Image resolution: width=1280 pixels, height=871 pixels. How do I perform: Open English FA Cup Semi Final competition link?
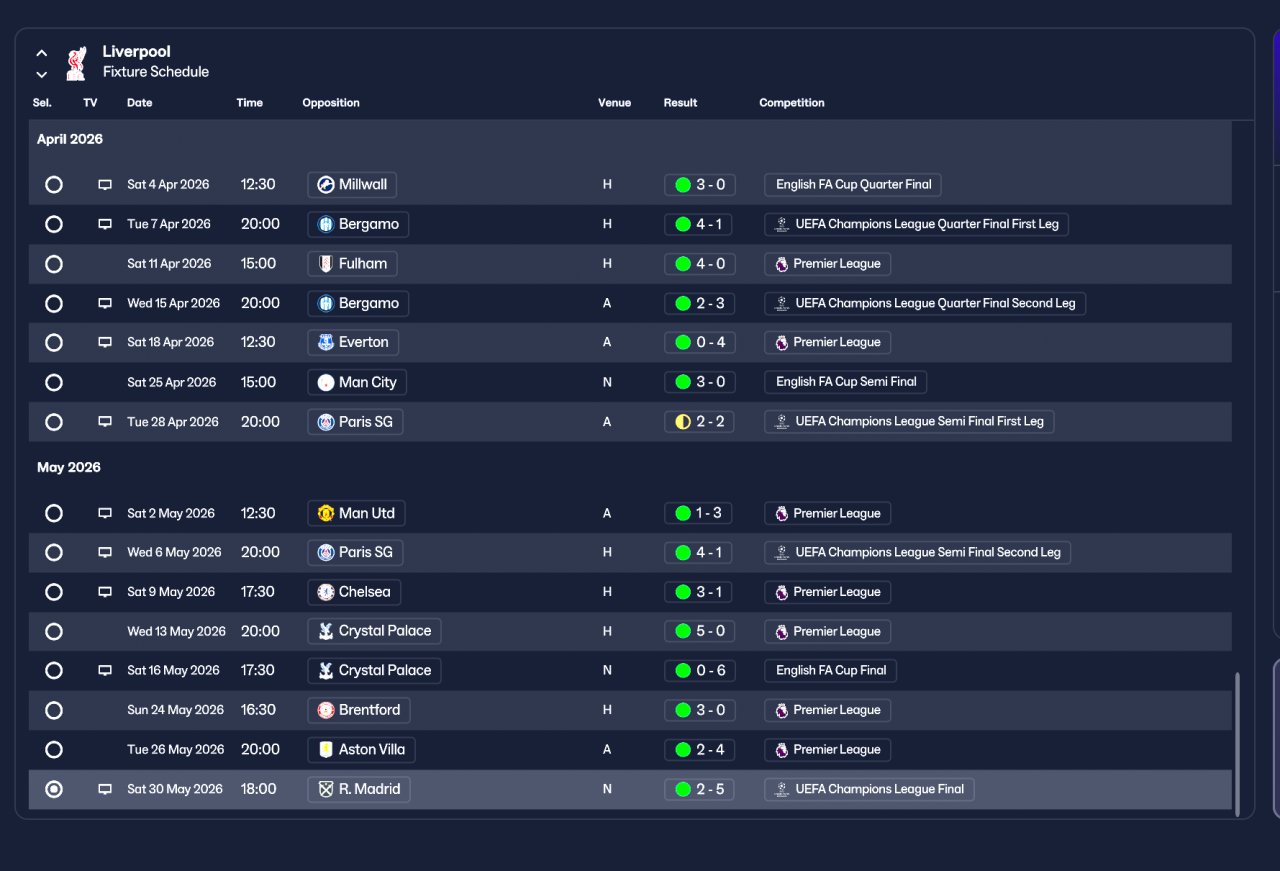[x=846, y=382]
